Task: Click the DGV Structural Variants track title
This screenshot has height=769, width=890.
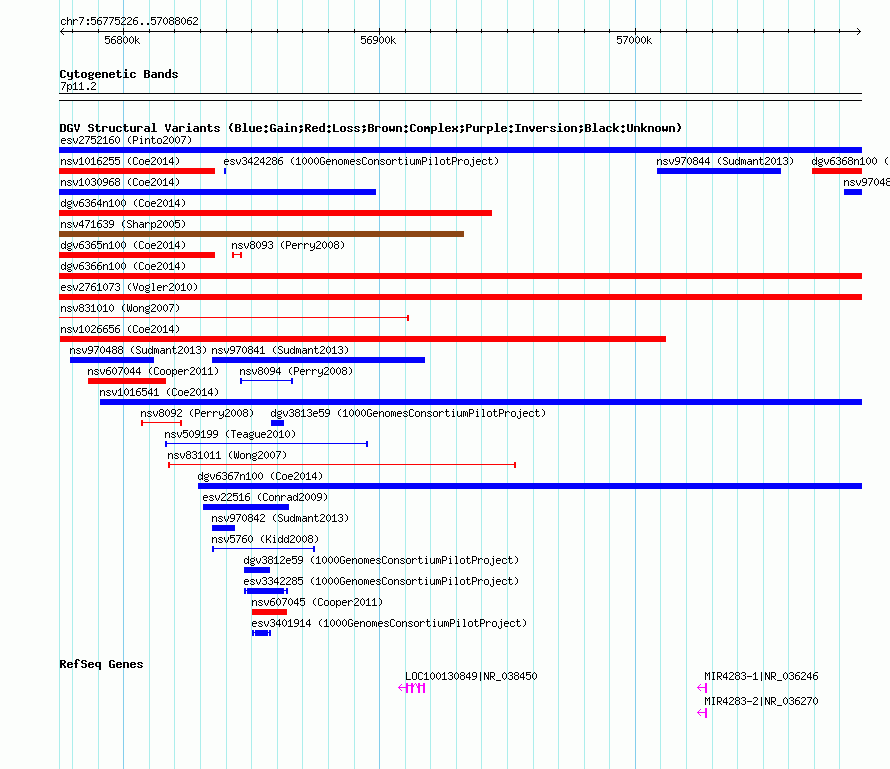Action: pyautogui.click(x=371, y=128)
